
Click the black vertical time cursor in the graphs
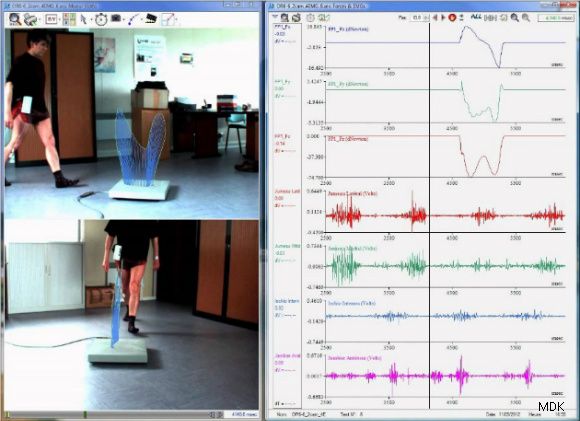[x=429, y=216]
